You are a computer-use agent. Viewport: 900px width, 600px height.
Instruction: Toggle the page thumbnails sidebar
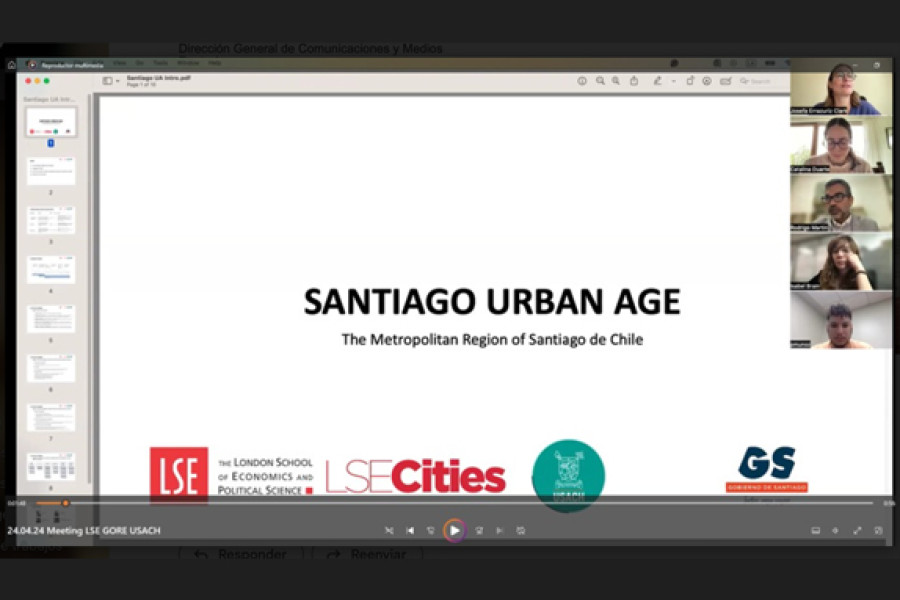point(108,81)
